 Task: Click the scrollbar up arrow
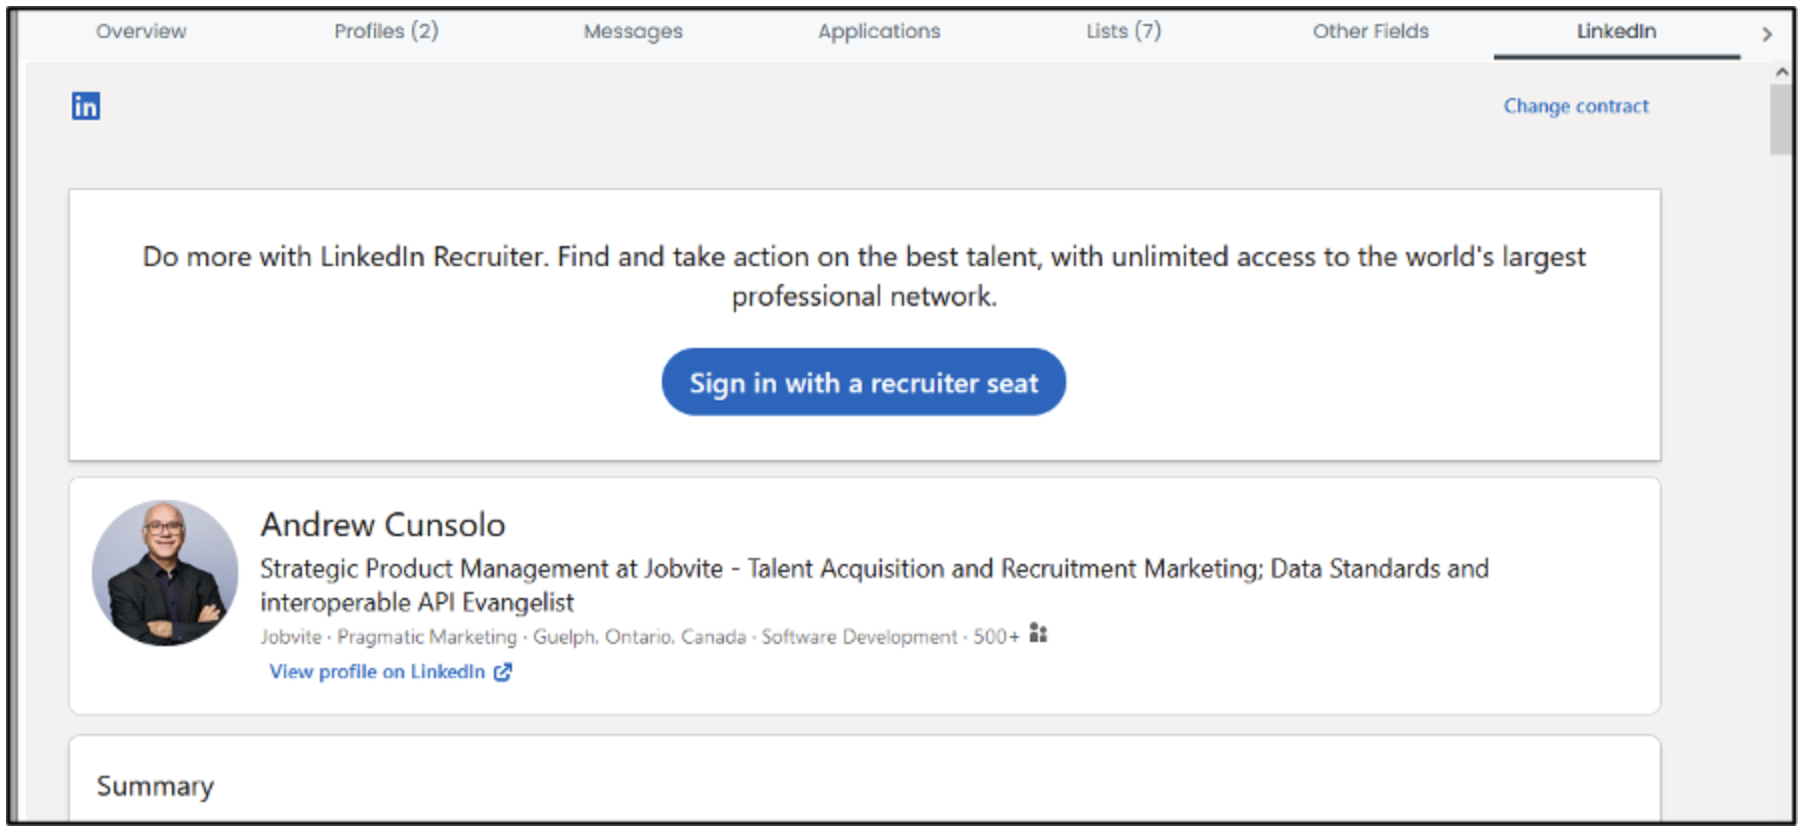(x=1782, y=72)
